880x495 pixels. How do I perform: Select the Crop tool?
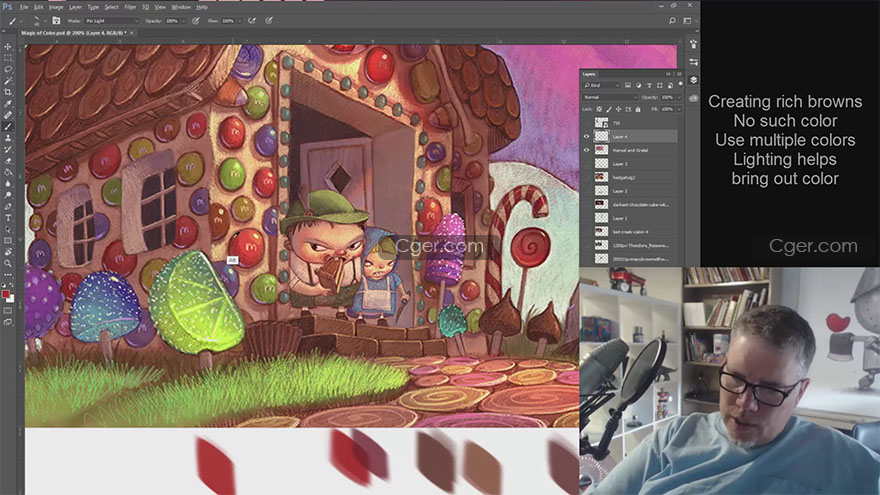point(8,92)
